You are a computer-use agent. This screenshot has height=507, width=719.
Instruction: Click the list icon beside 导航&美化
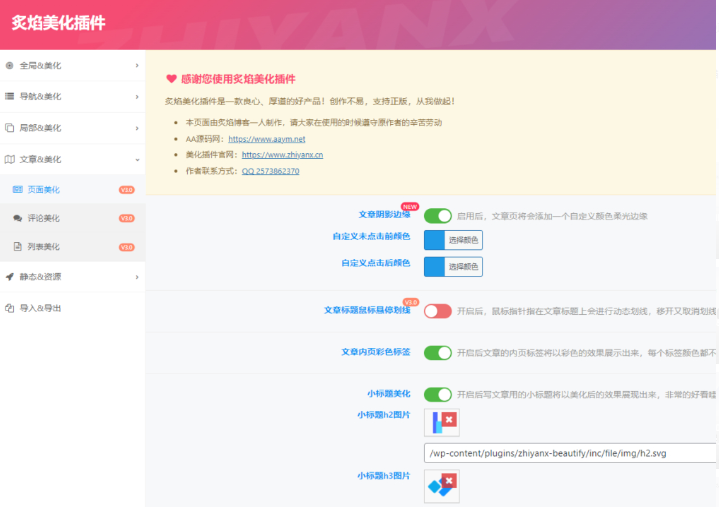tap(10, 97)
